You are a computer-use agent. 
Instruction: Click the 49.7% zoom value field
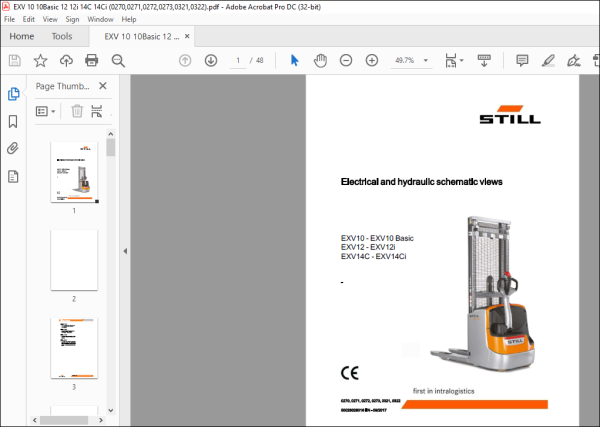405,60
